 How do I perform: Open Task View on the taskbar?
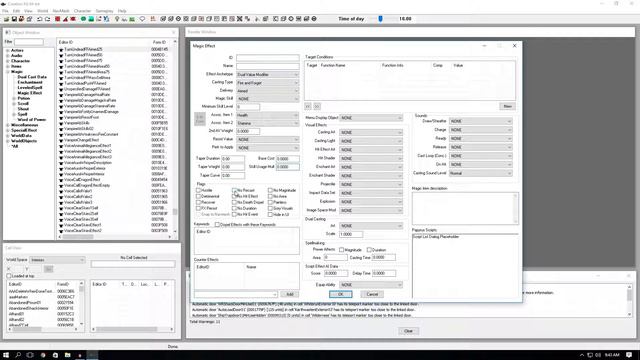pos(30,355)
